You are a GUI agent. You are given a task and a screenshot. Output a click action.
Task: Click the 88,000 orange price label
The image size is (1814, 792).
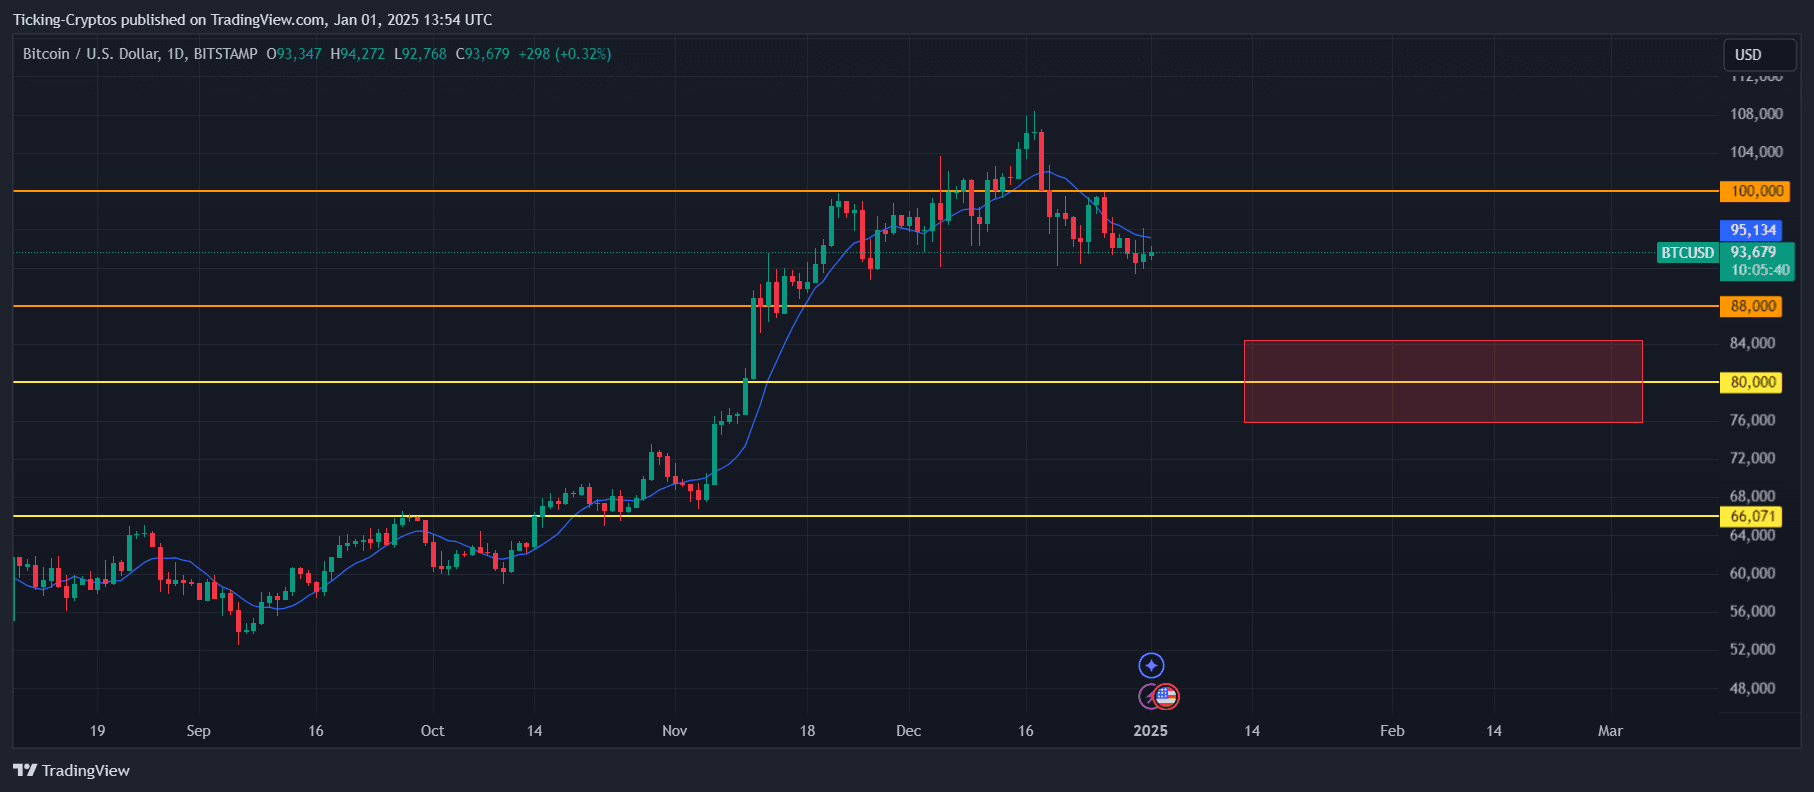[x=1751, y=306]
